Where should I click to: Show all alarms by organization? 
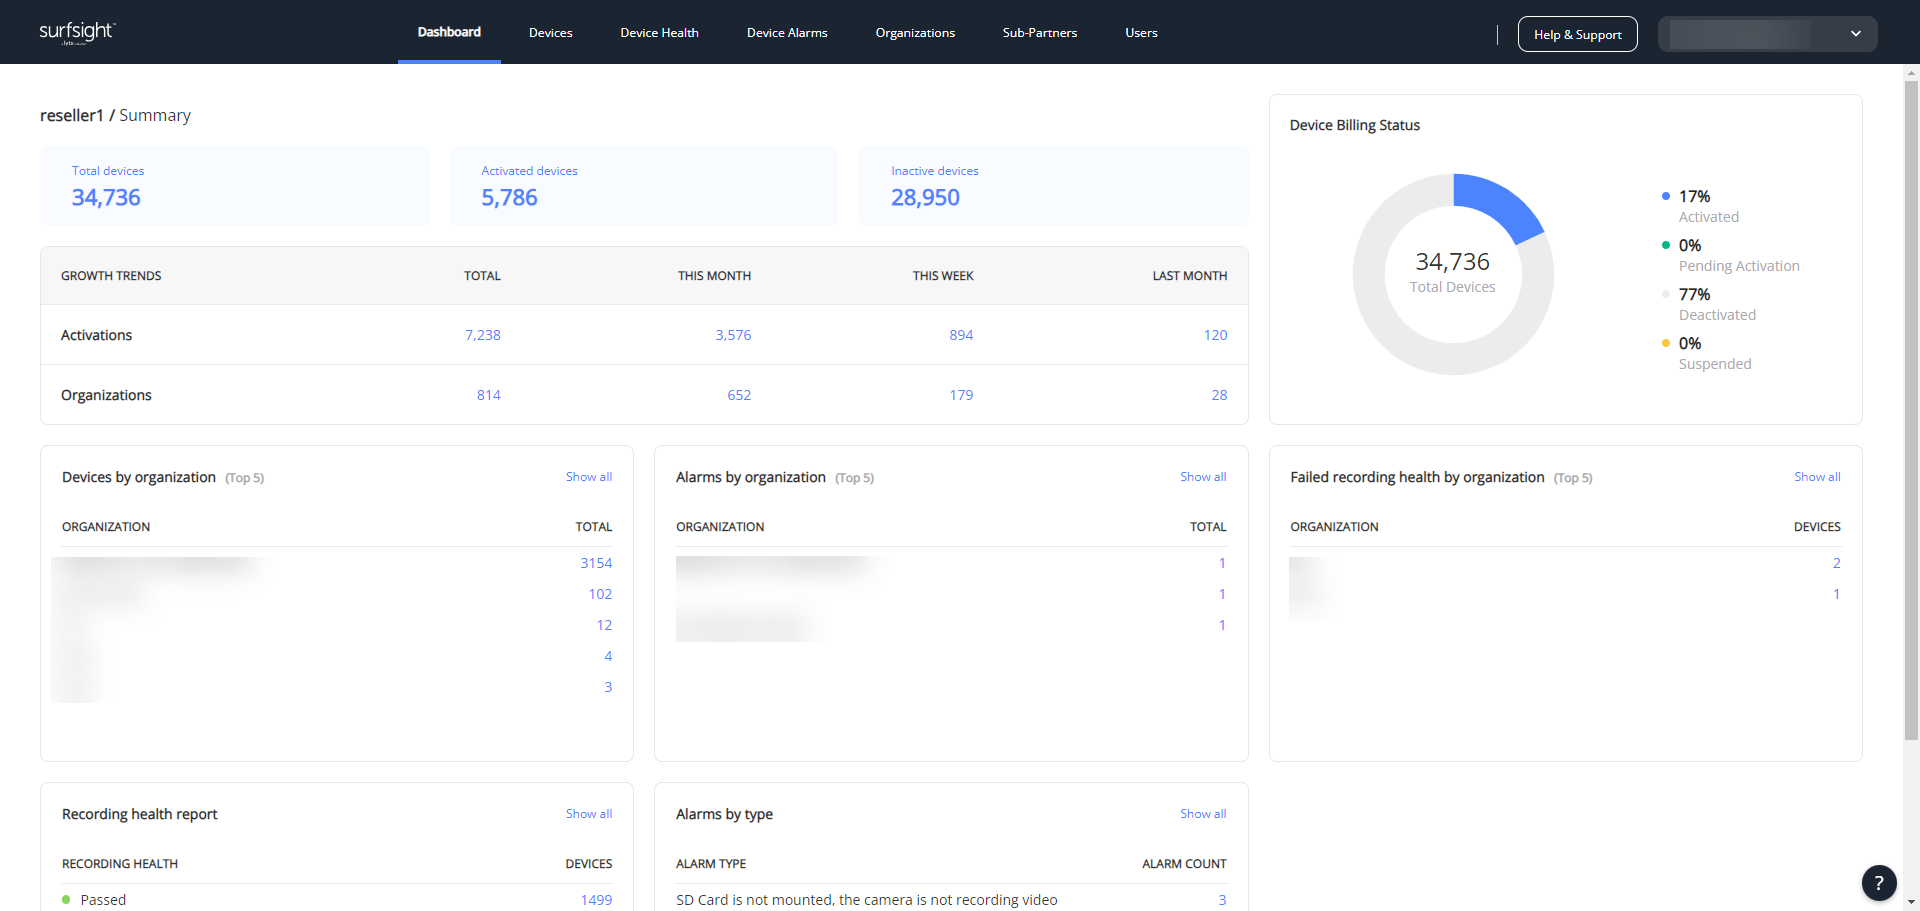[1203, 477]
